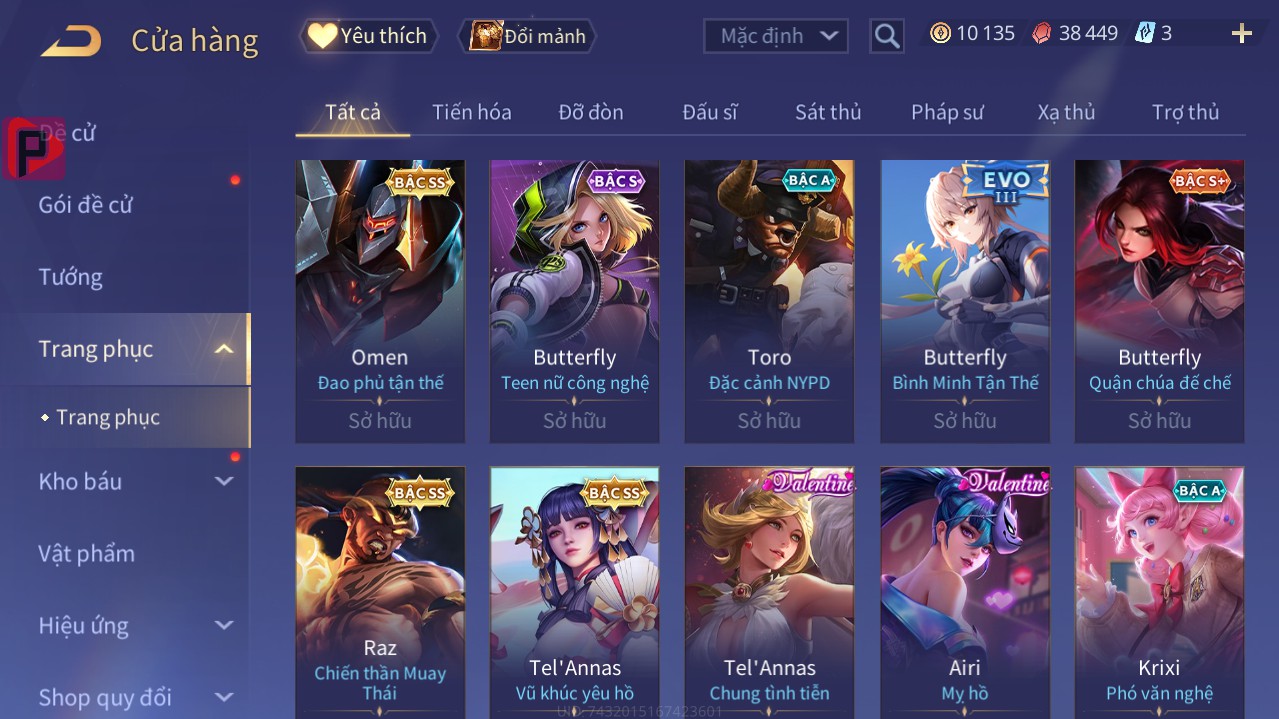This screenshot has width=1279, height=719.
Task: Open the Toro Đặc cảnh NYPD skin card
Action: [x=769, y=301]
